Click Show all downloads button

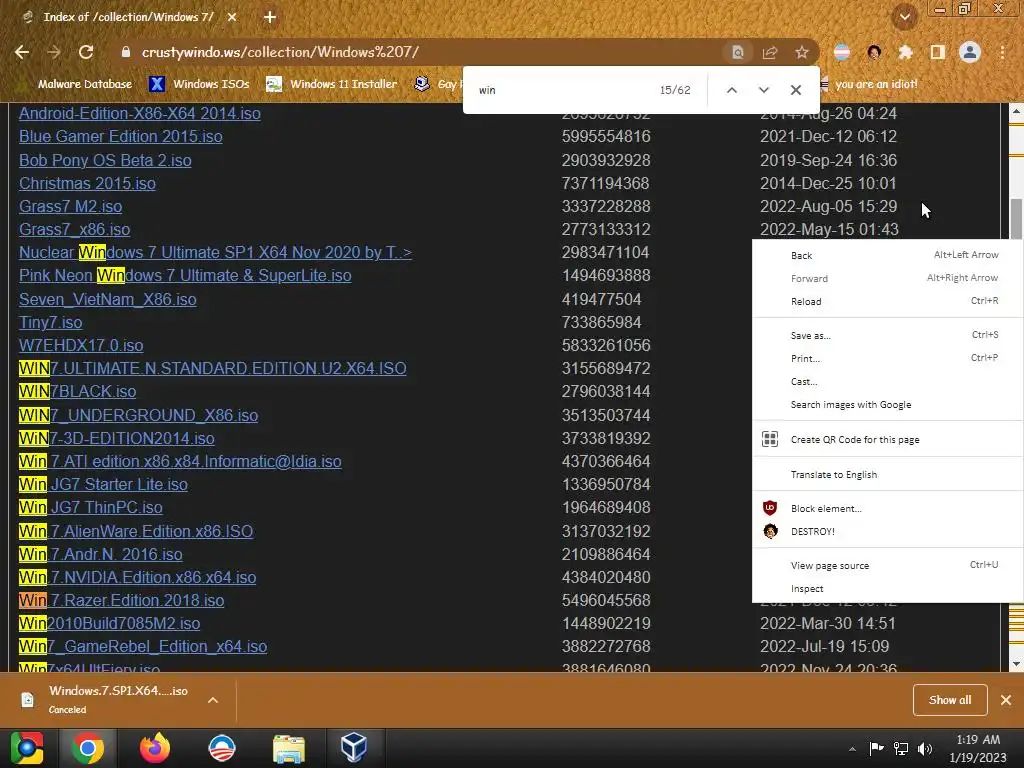pyautogui.click(x=950, y=699)
